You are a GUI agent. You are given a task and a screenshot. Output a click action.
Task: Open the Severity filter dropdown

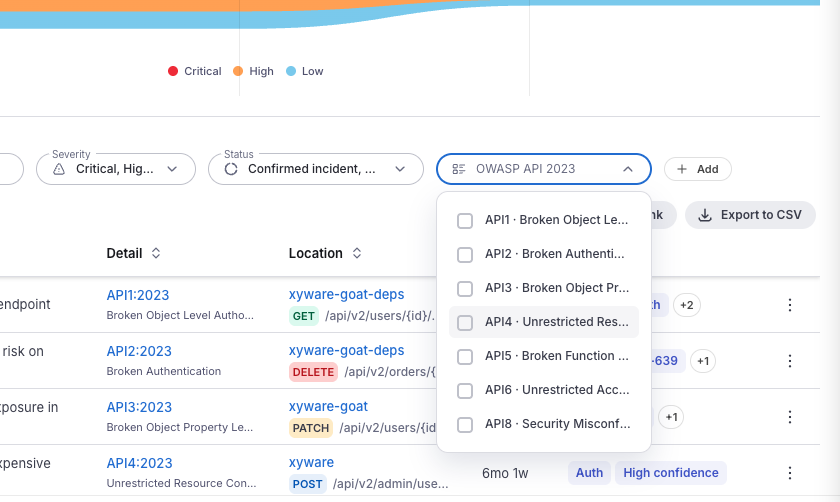click(x=116, y=169)
